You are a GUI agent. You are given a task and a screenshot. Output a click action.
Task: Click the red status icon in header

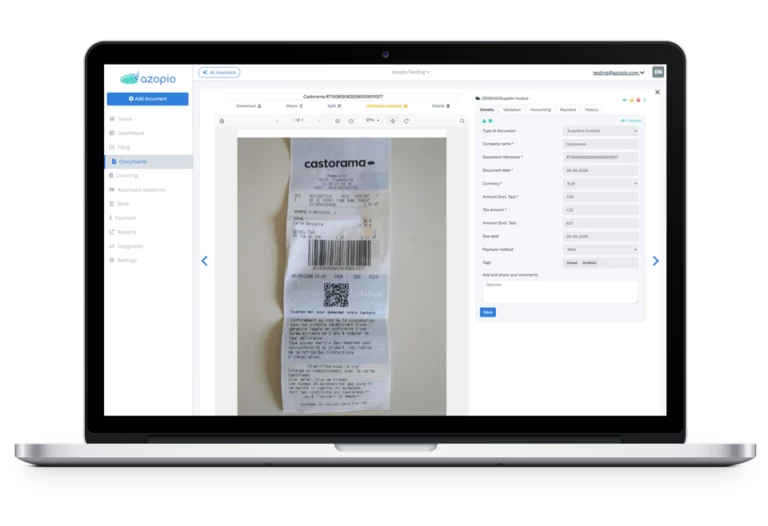[638, 100]
